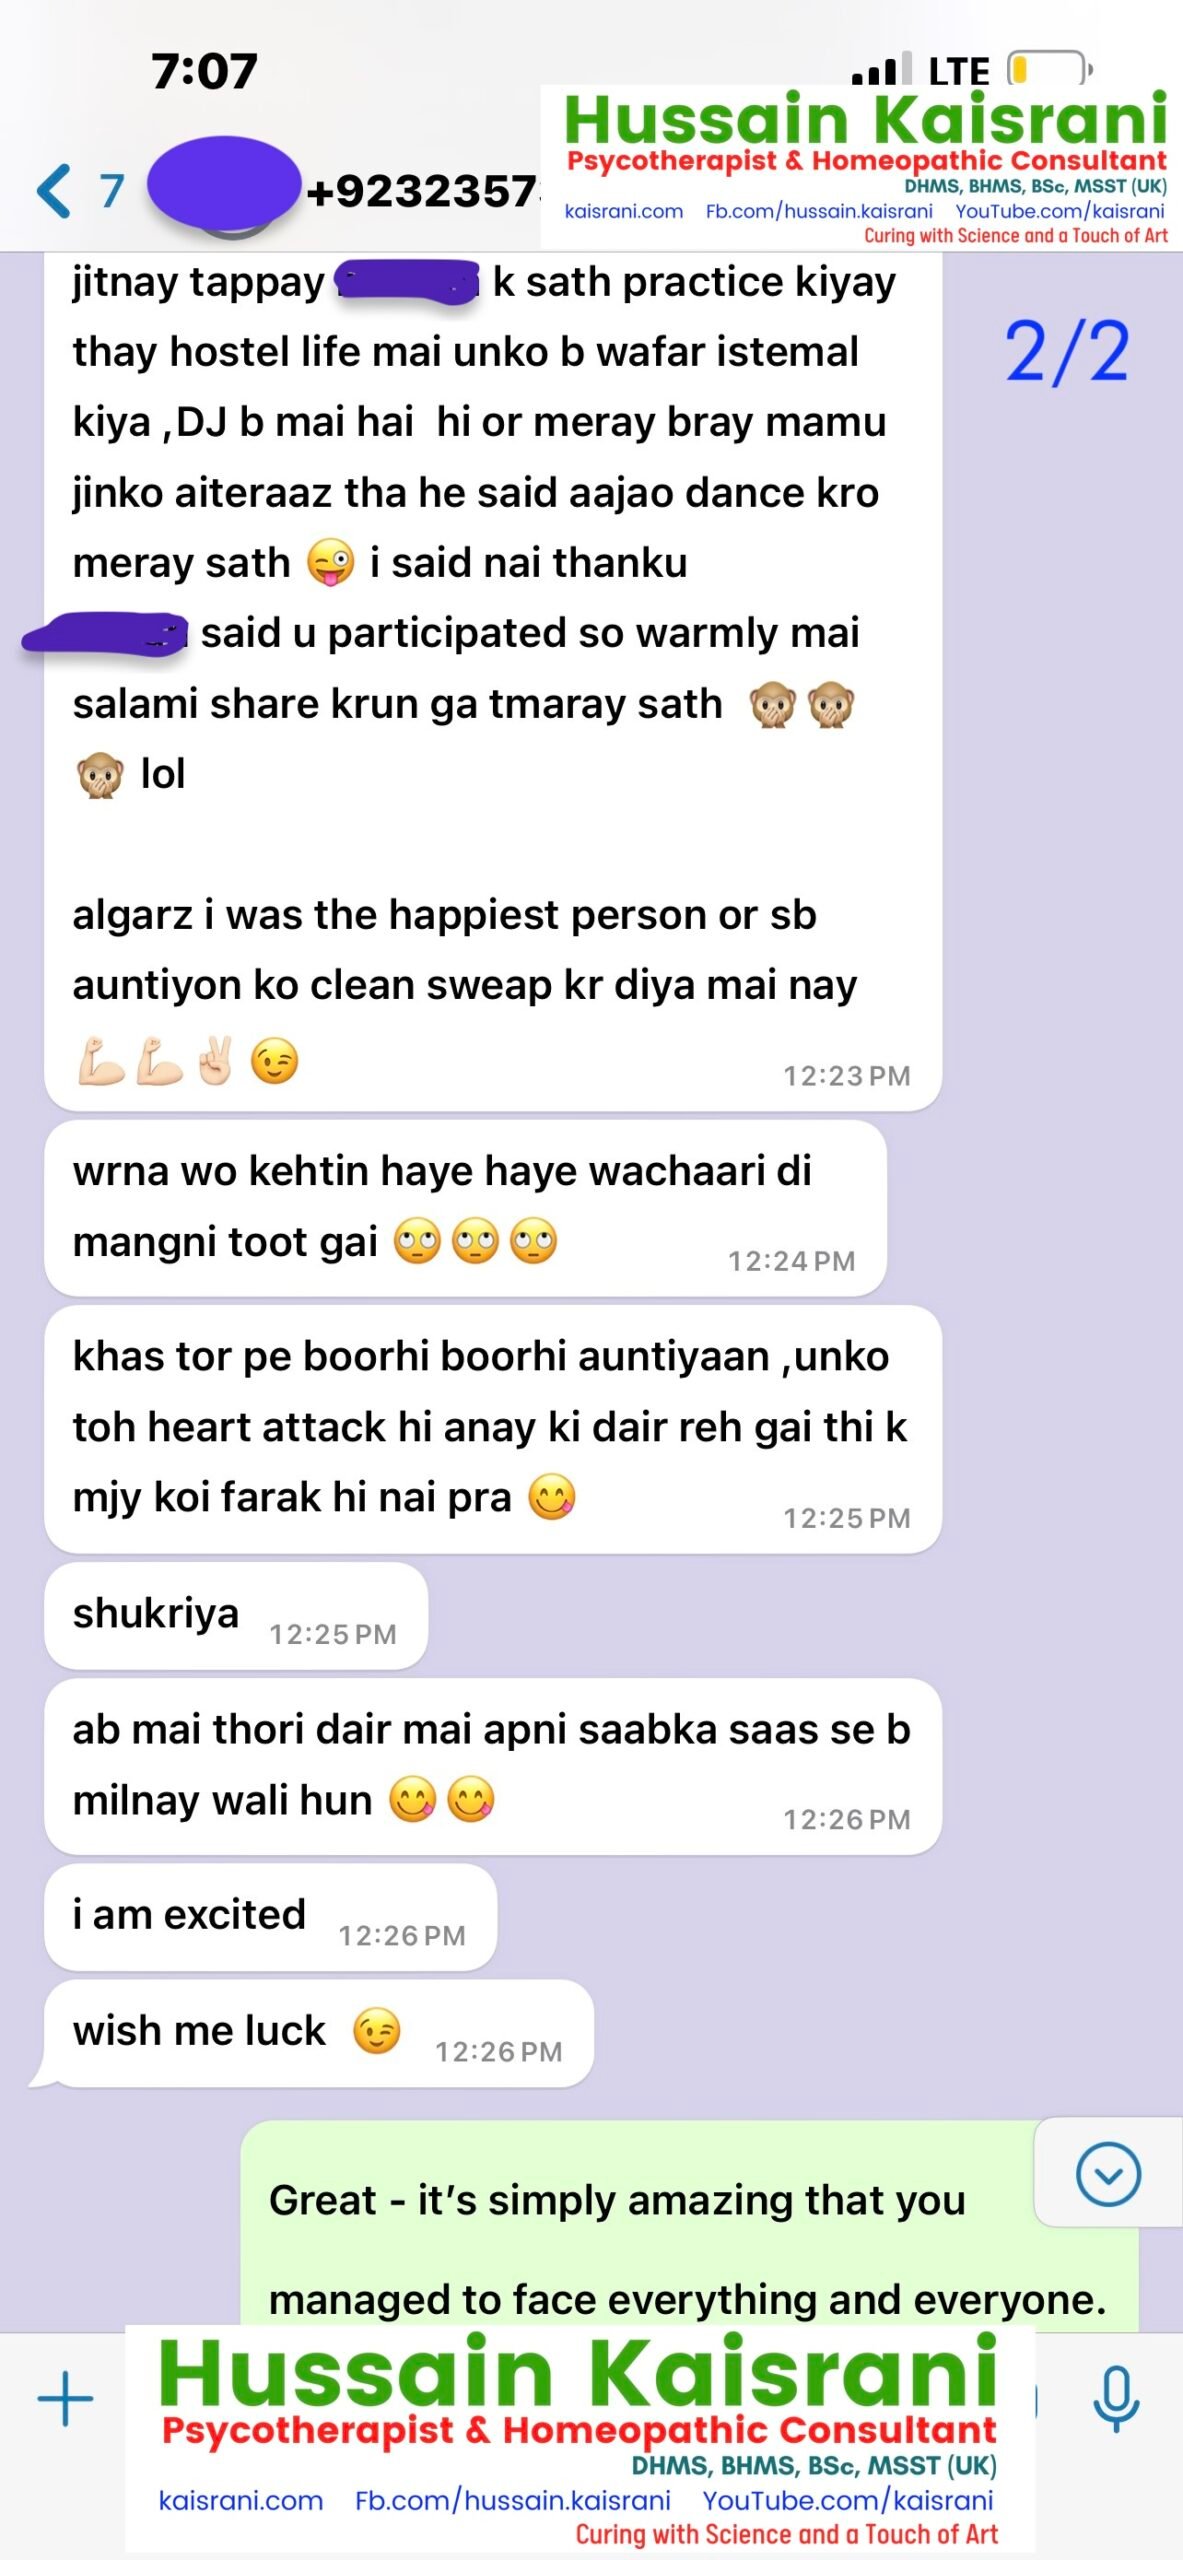Select the 'wish me luck' message
This screenshot has width=1183, height=2560.
point(318,2033)
